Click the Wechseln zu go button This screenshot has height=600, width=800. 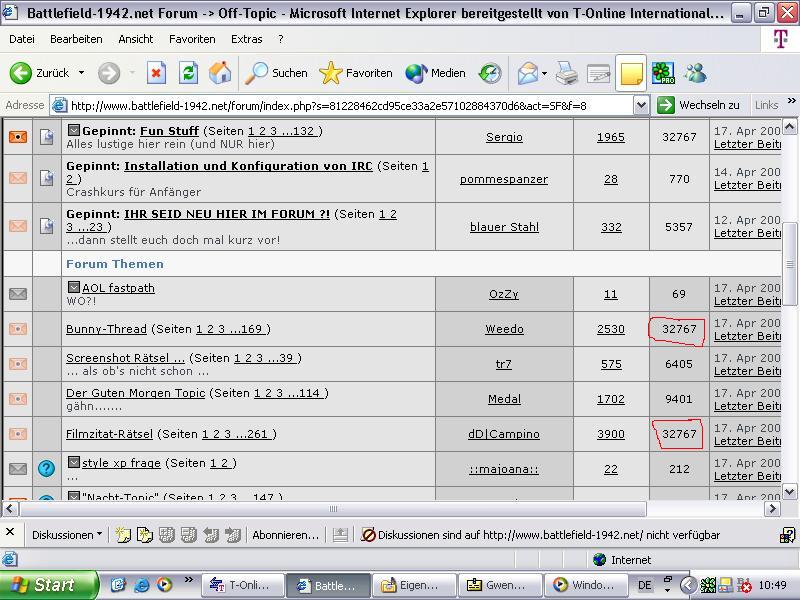pos(698,106)
